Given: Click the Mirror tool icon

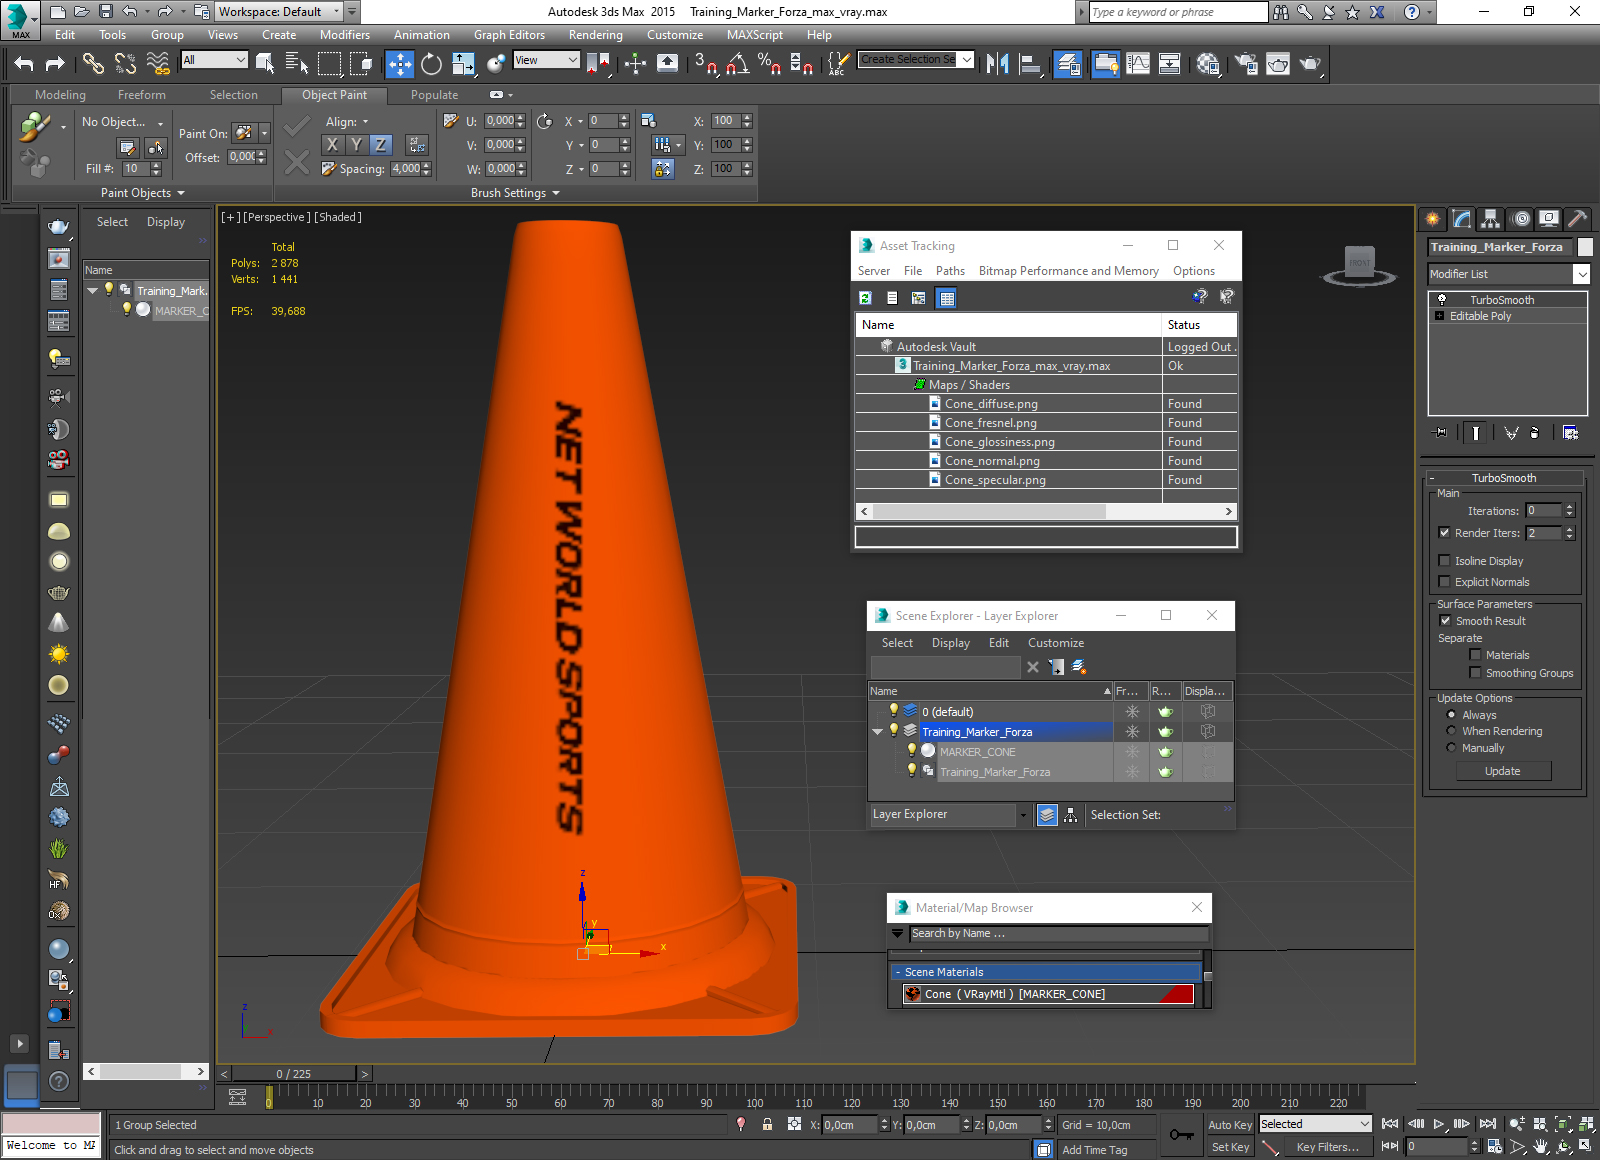Looking at the screenshot, I should 997,64.
